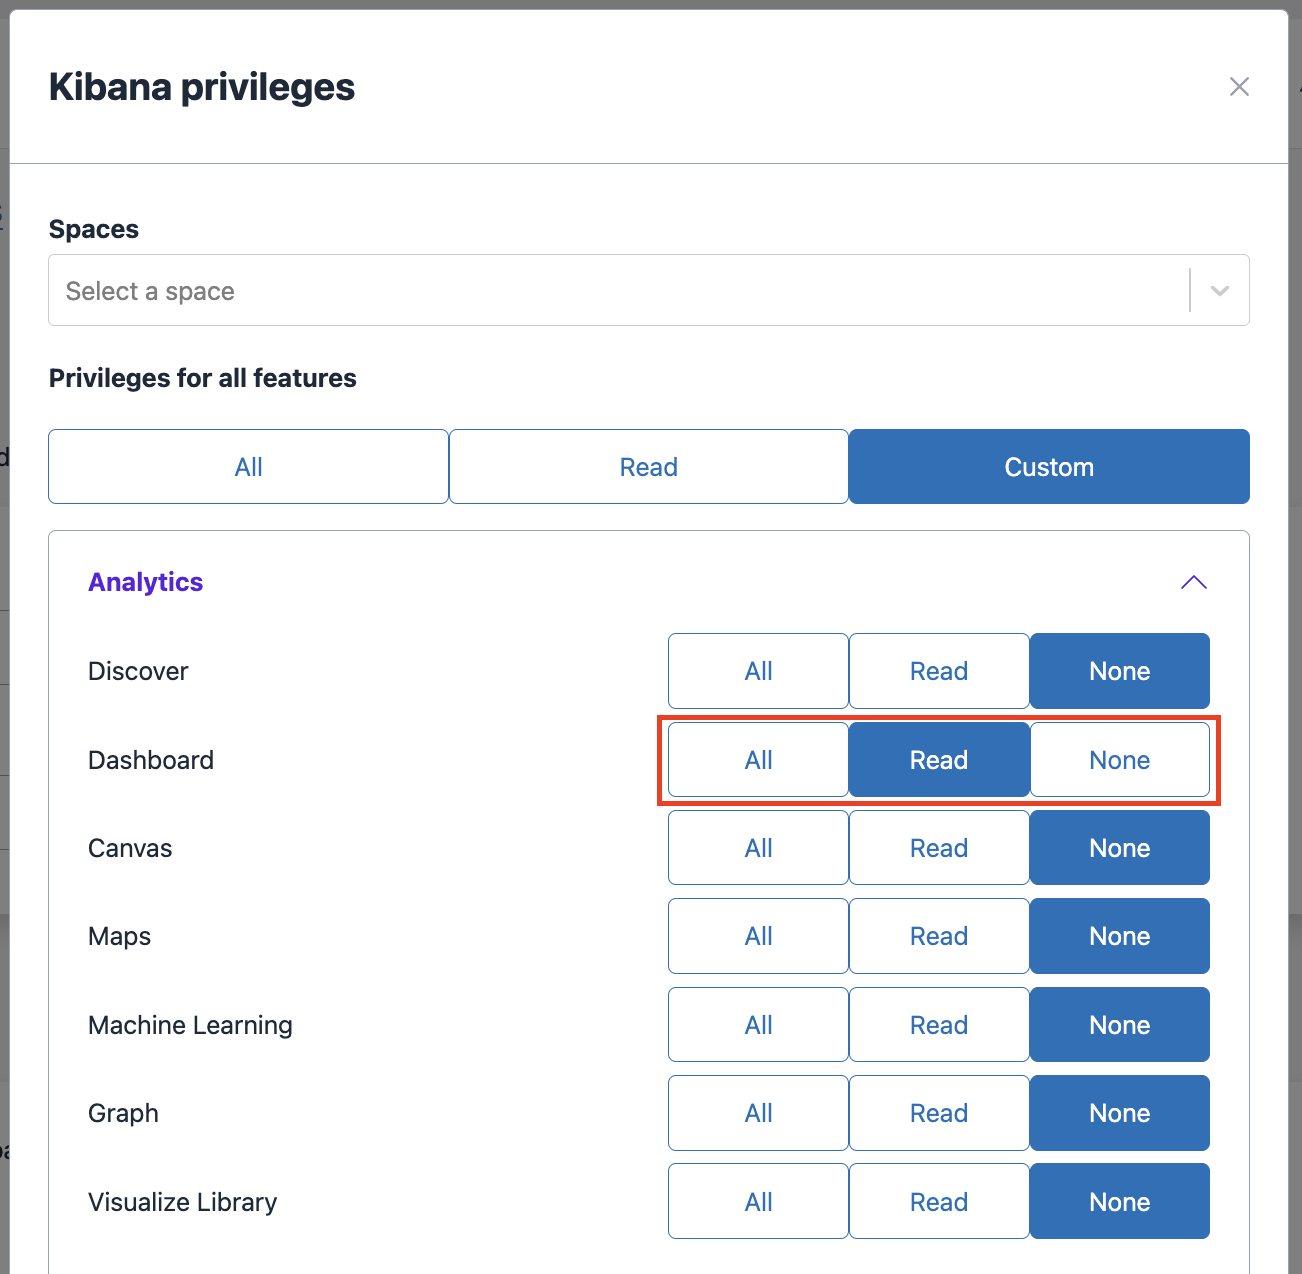Close the Kibana privileges dialog
Viewport: 1302px width, 1274px height.
[1239, 87]
